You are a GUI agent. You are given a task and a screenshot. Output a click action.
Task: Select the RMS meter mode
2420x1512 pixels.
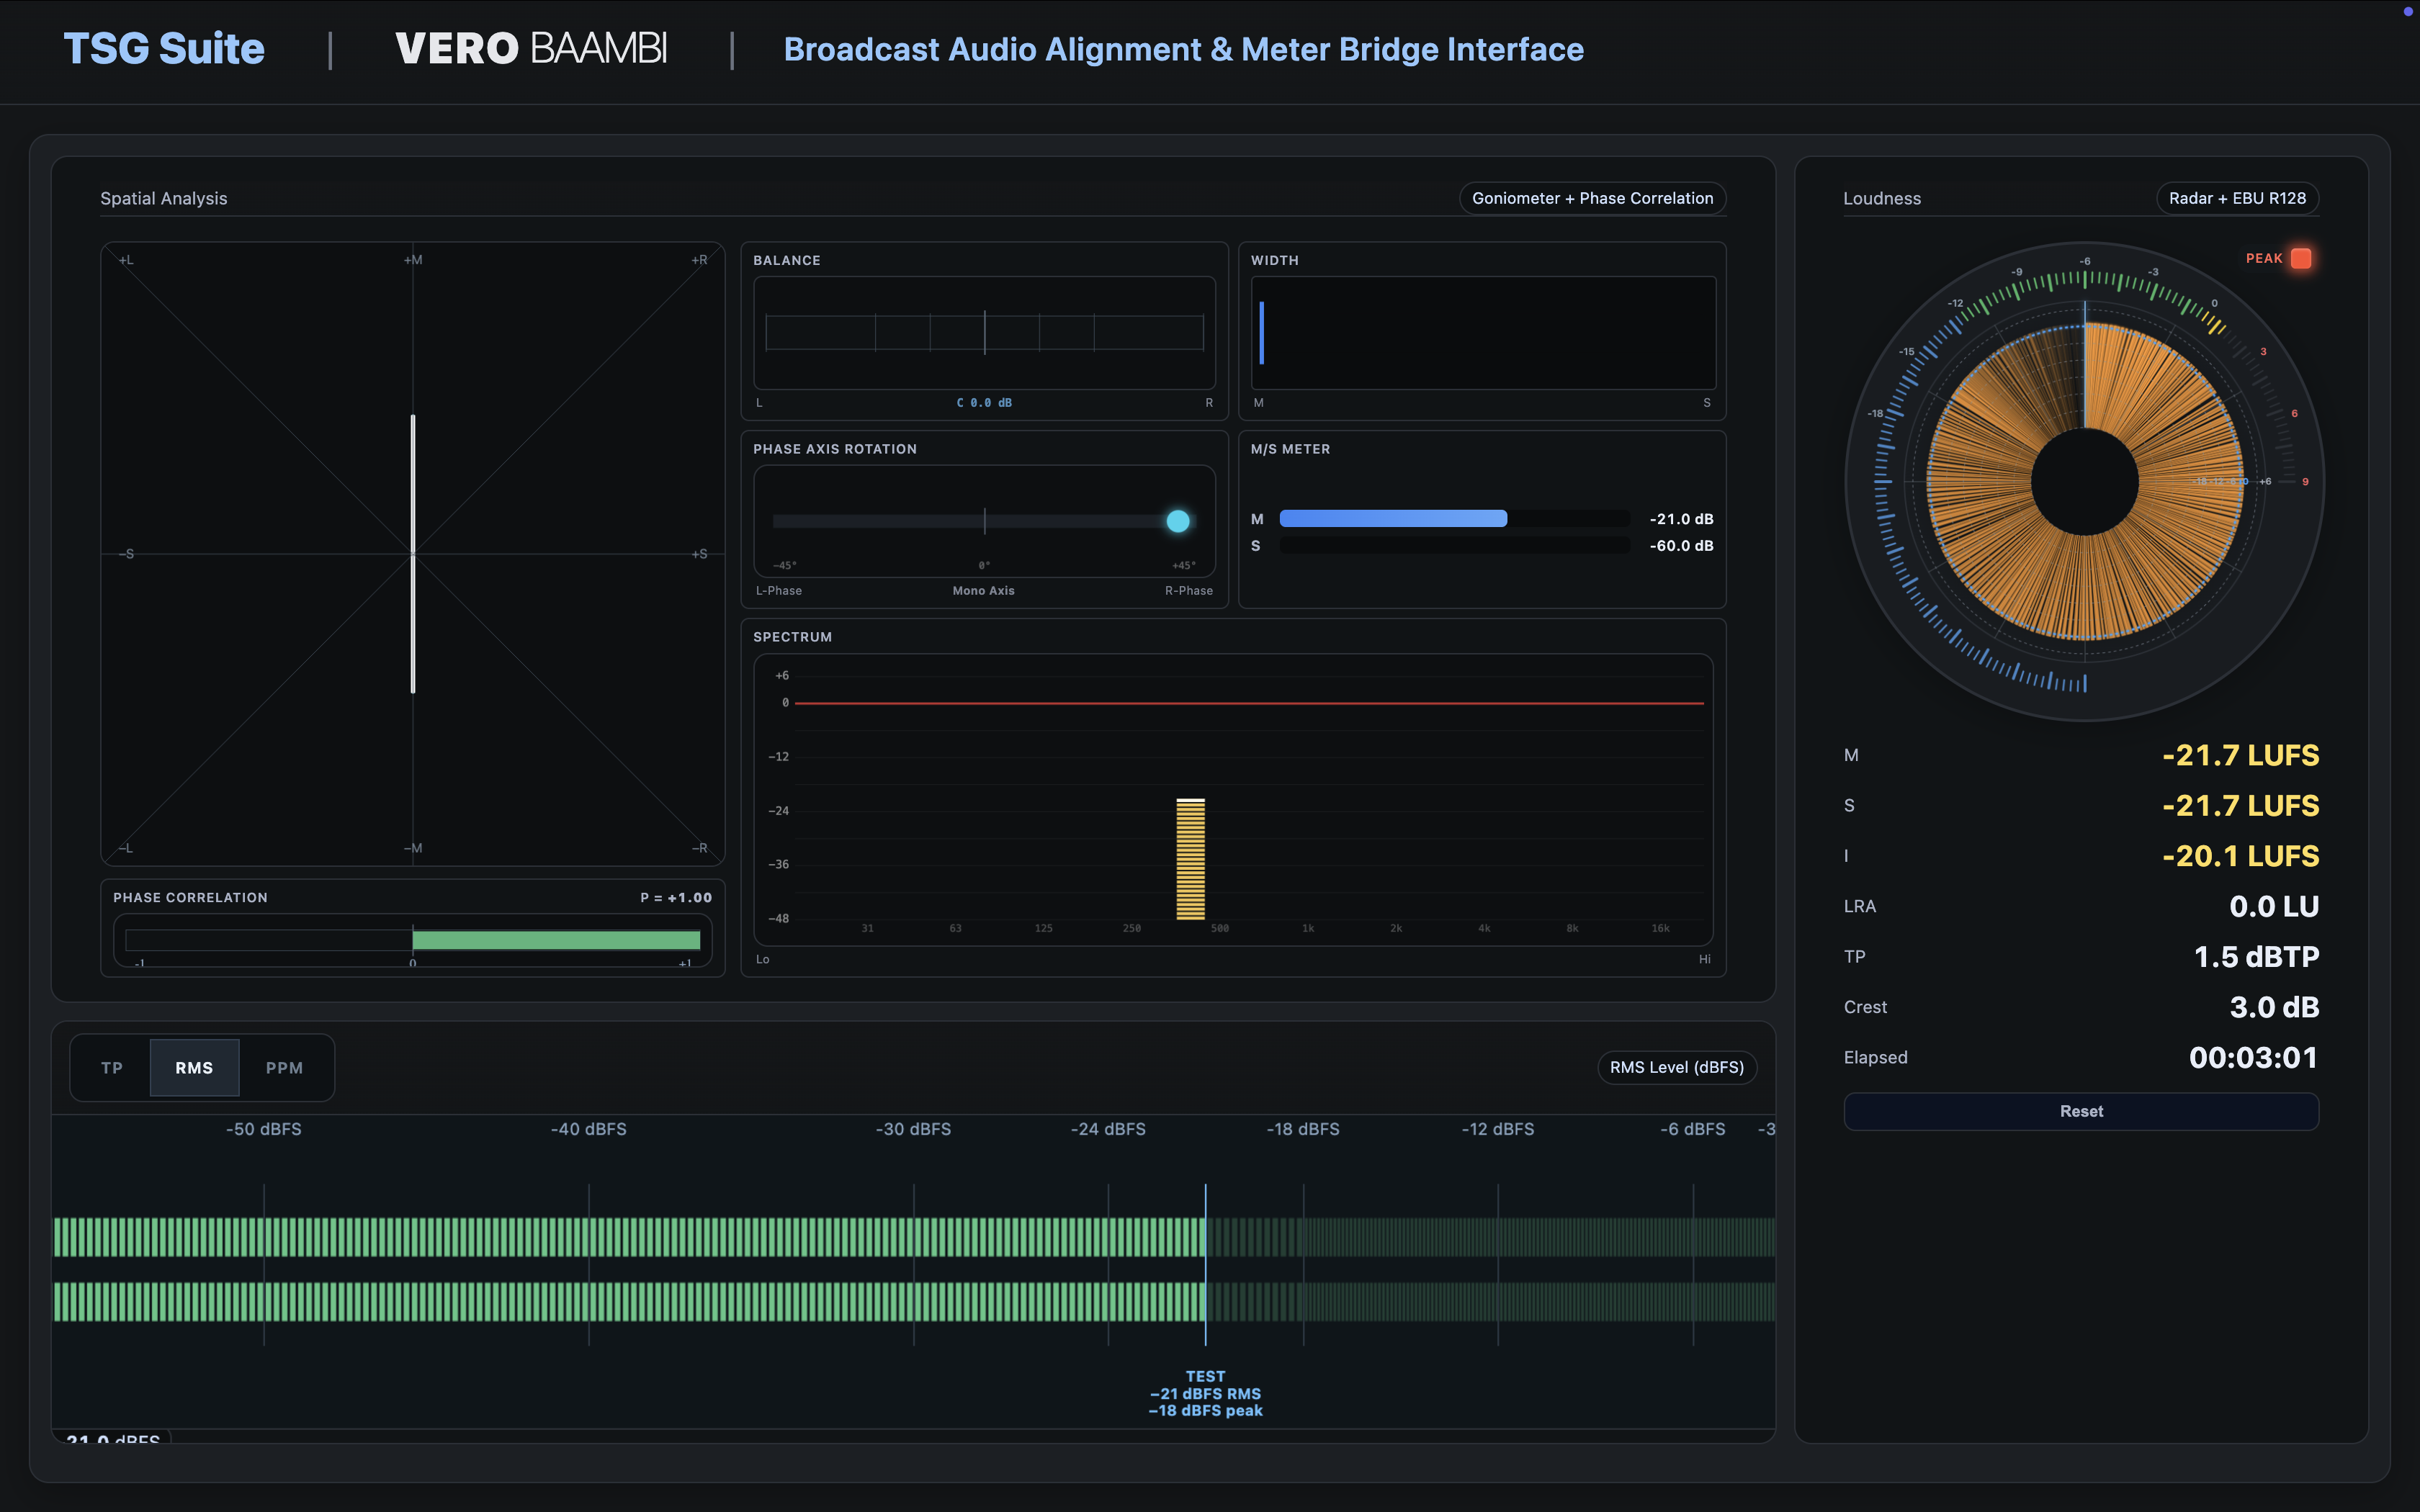click(x=194, y=1068)
